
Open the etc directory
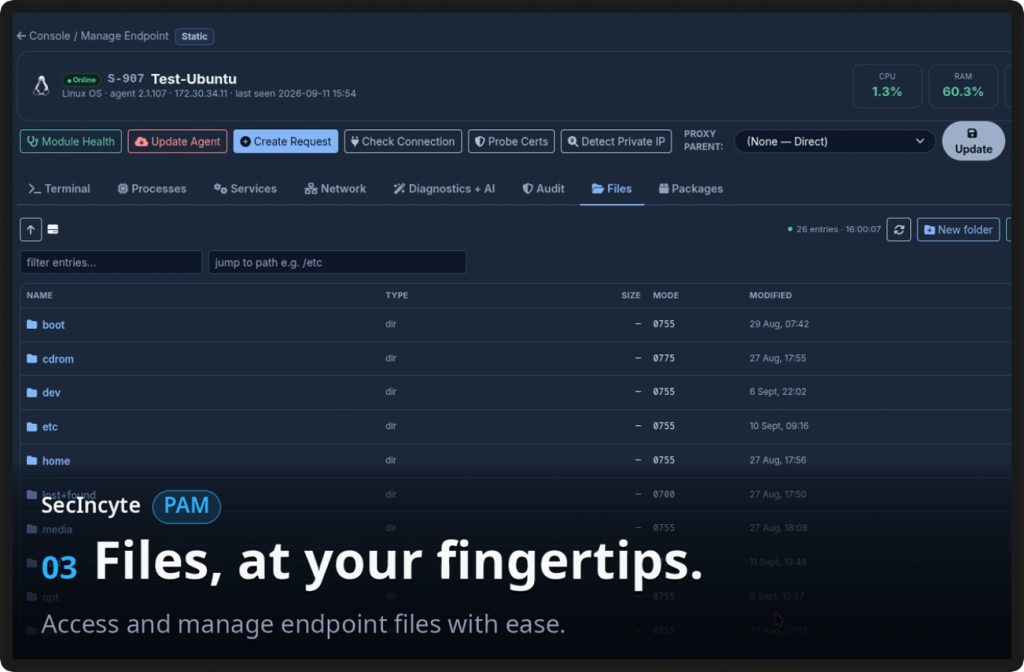[50, 427]
